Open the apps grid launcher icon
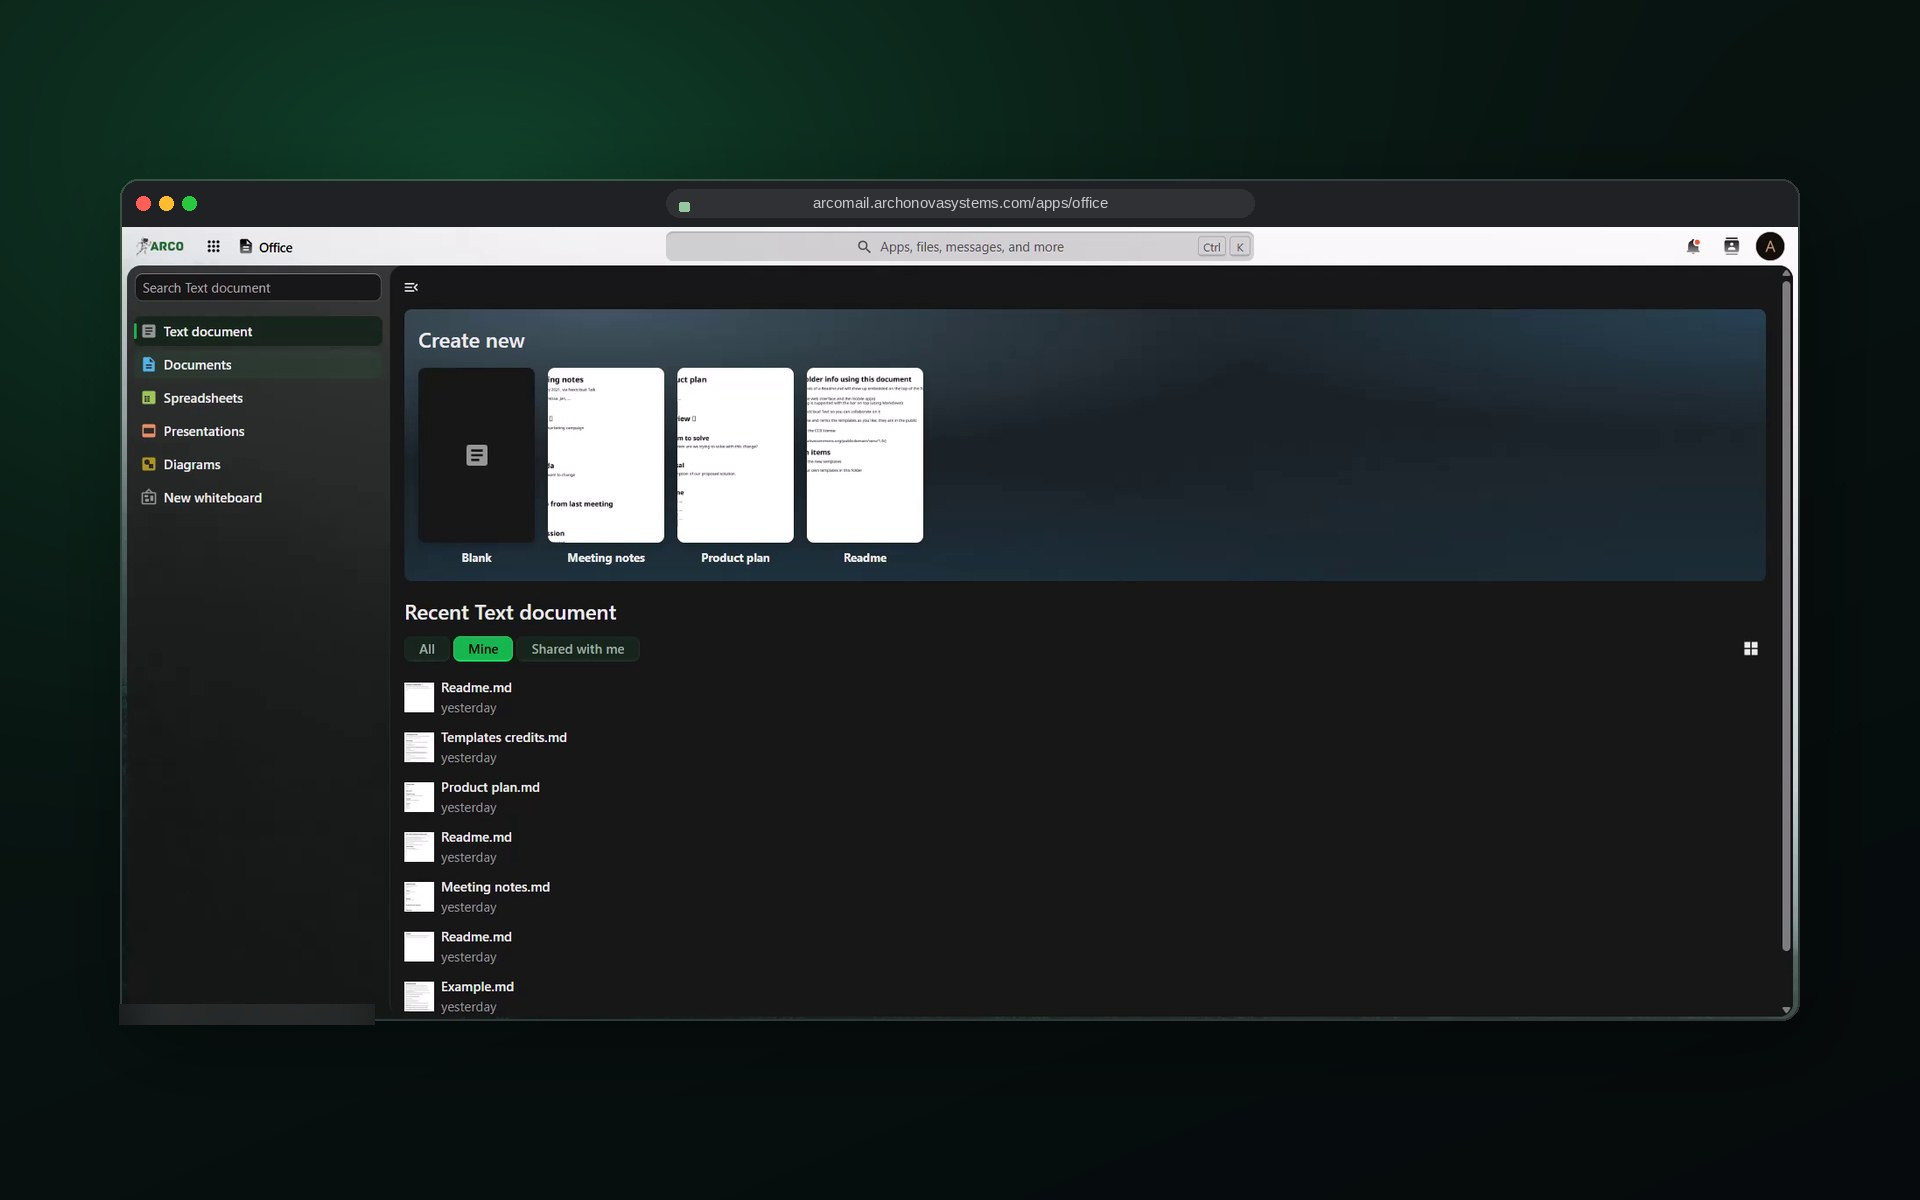 (213, 246)
